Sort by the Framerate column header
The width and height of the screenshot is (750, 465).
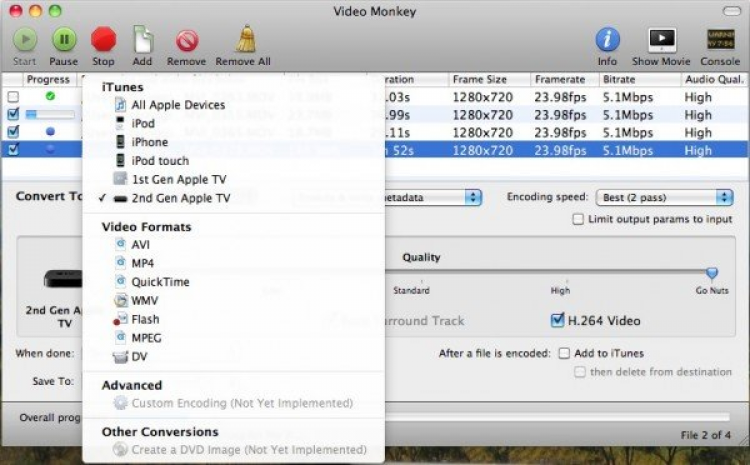tap(565, 79)
